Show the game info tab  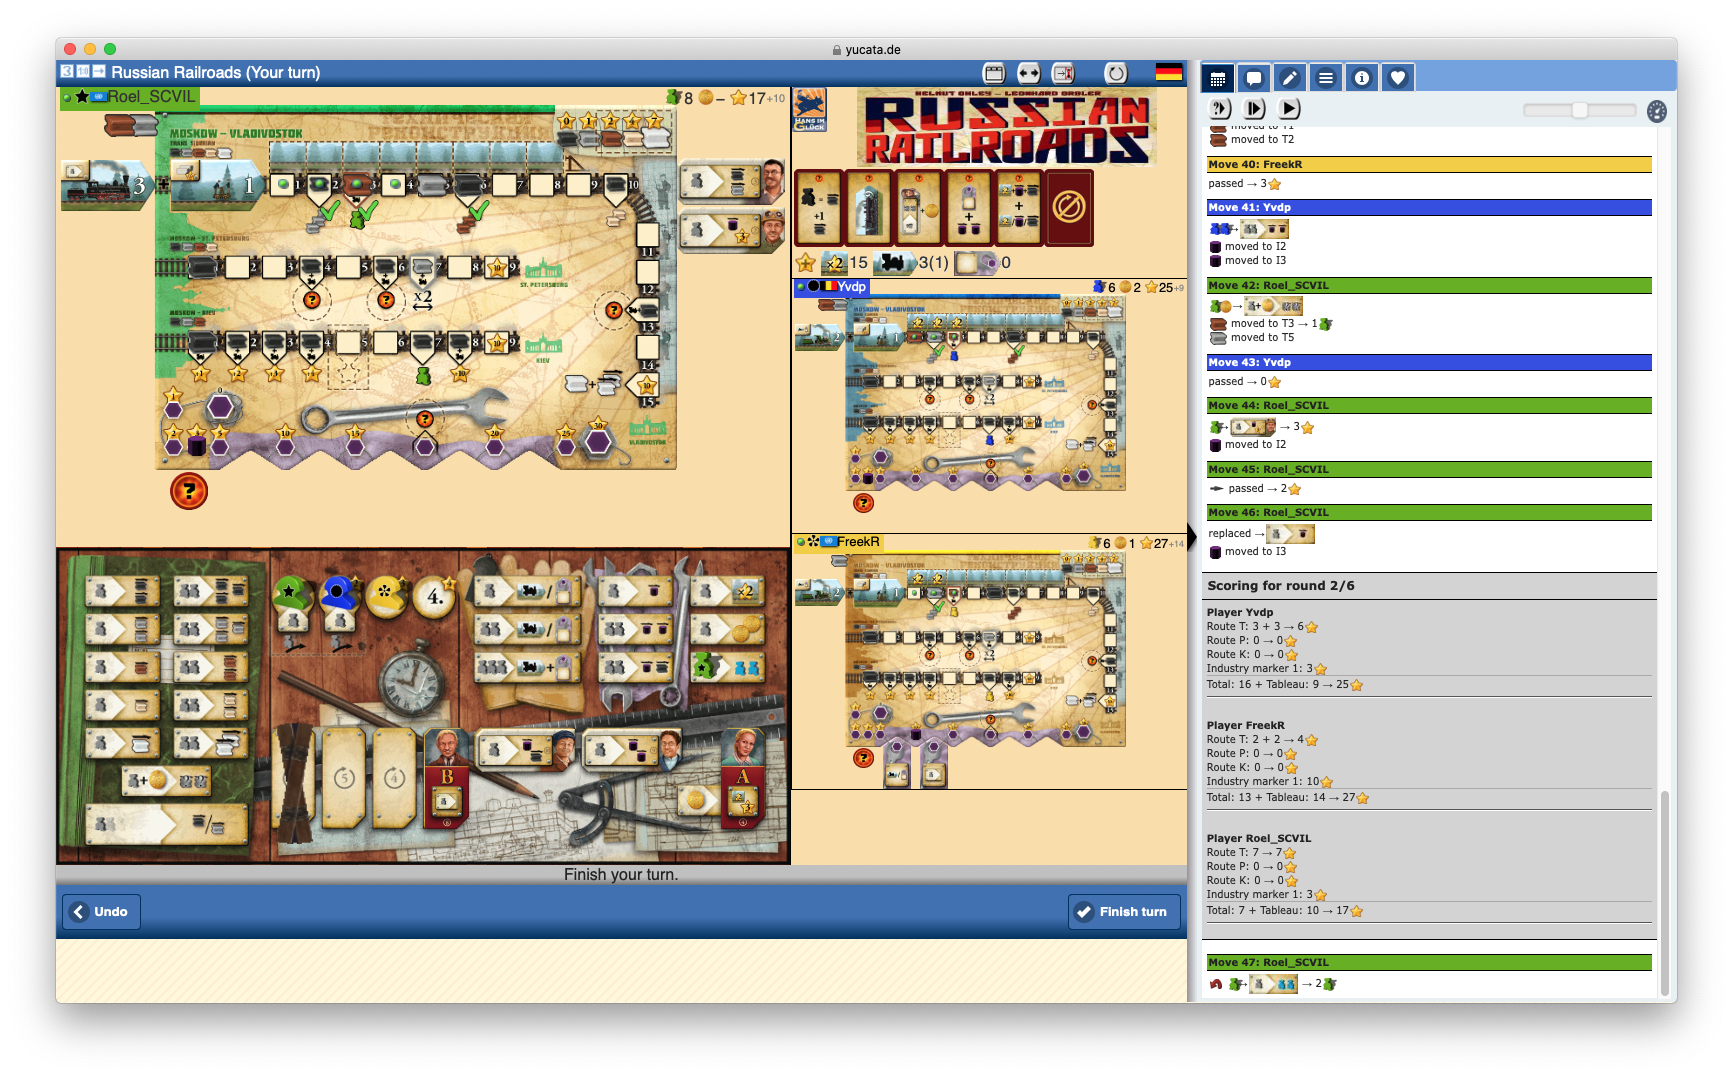click(1361, 78)
